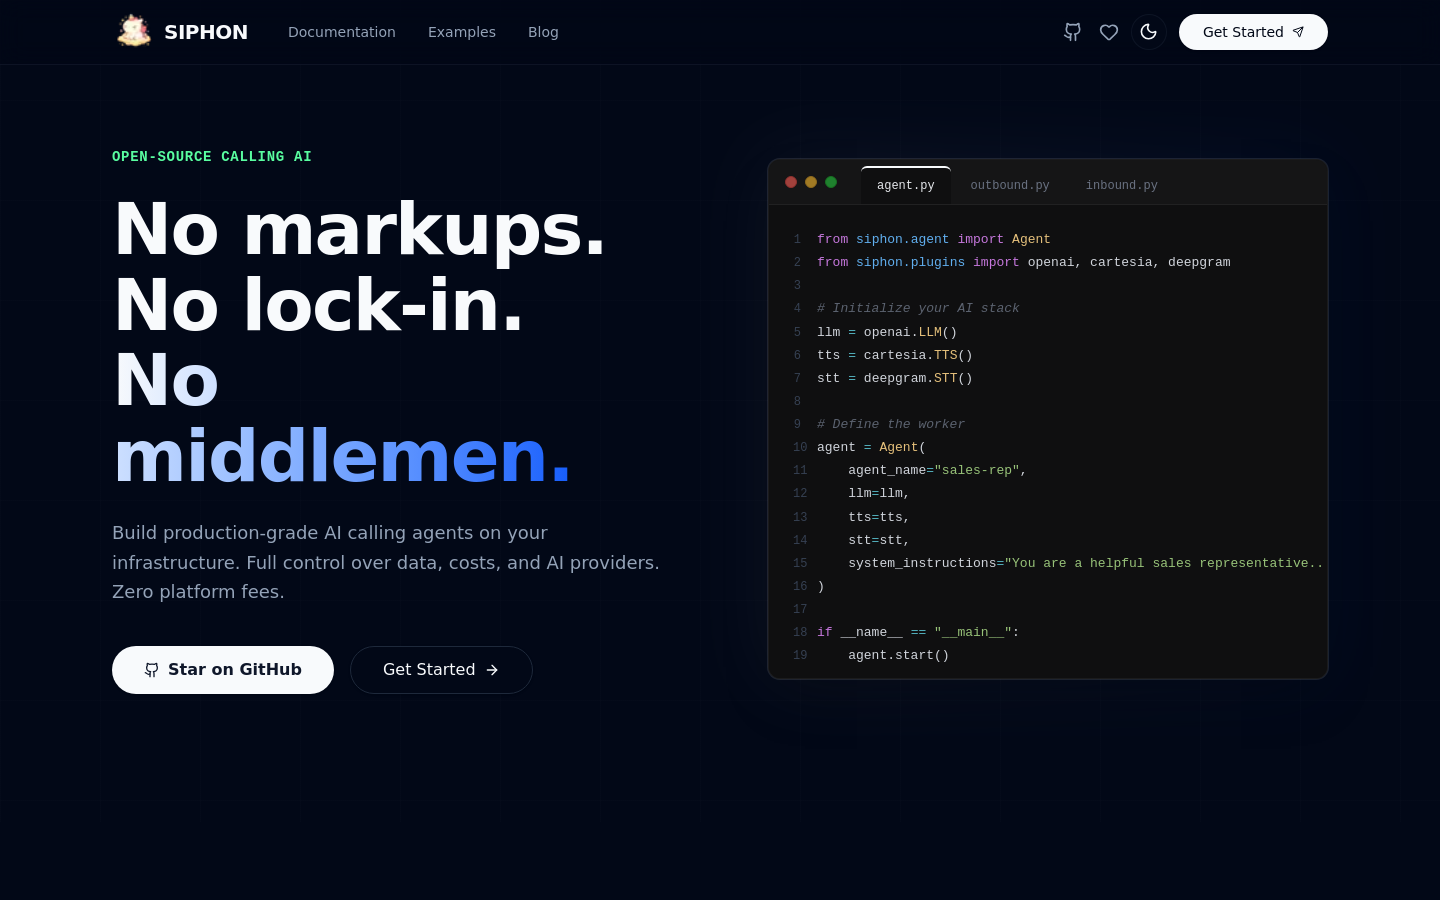Click code line 'agent.start()'

(899, 655)
